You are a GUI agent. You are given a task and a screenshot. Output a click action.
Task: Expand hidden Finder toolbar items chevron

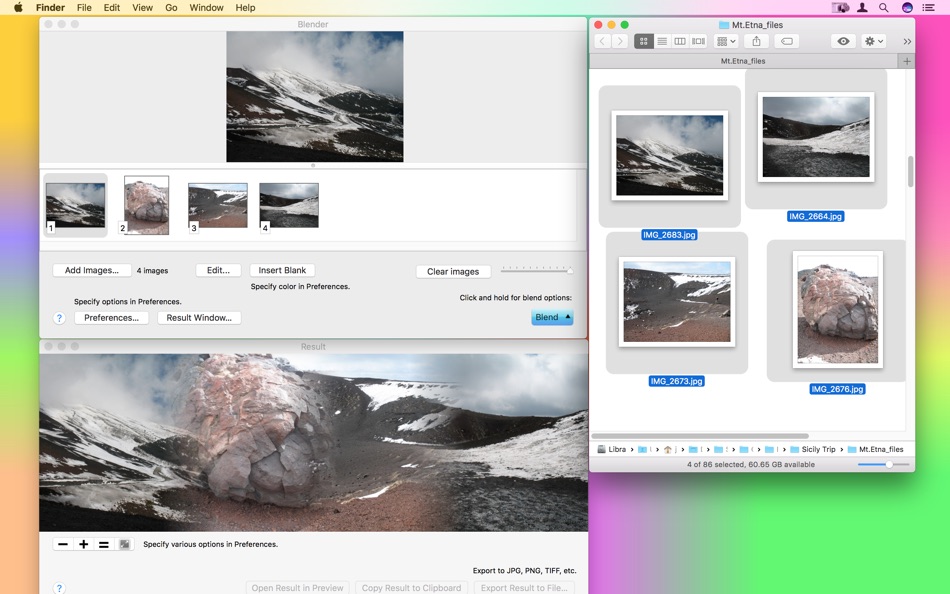click(907, 42)
